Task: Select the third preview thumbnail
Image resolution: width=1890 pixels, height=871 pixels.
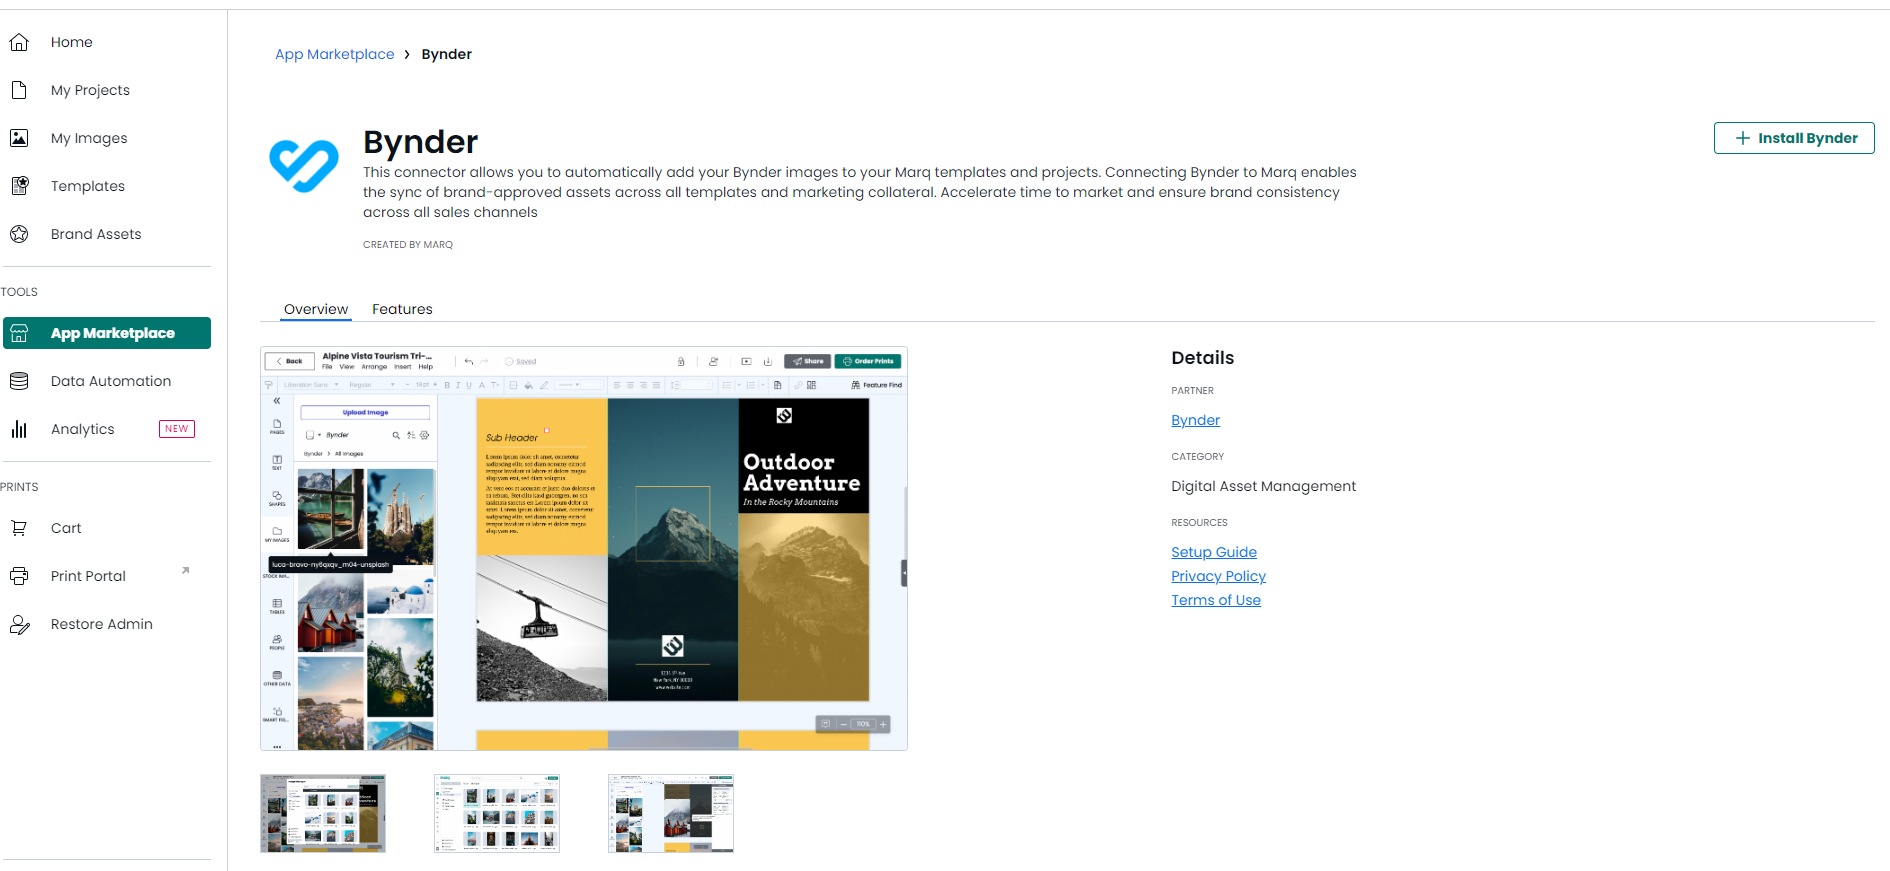Action: click(x=671, y=813)
